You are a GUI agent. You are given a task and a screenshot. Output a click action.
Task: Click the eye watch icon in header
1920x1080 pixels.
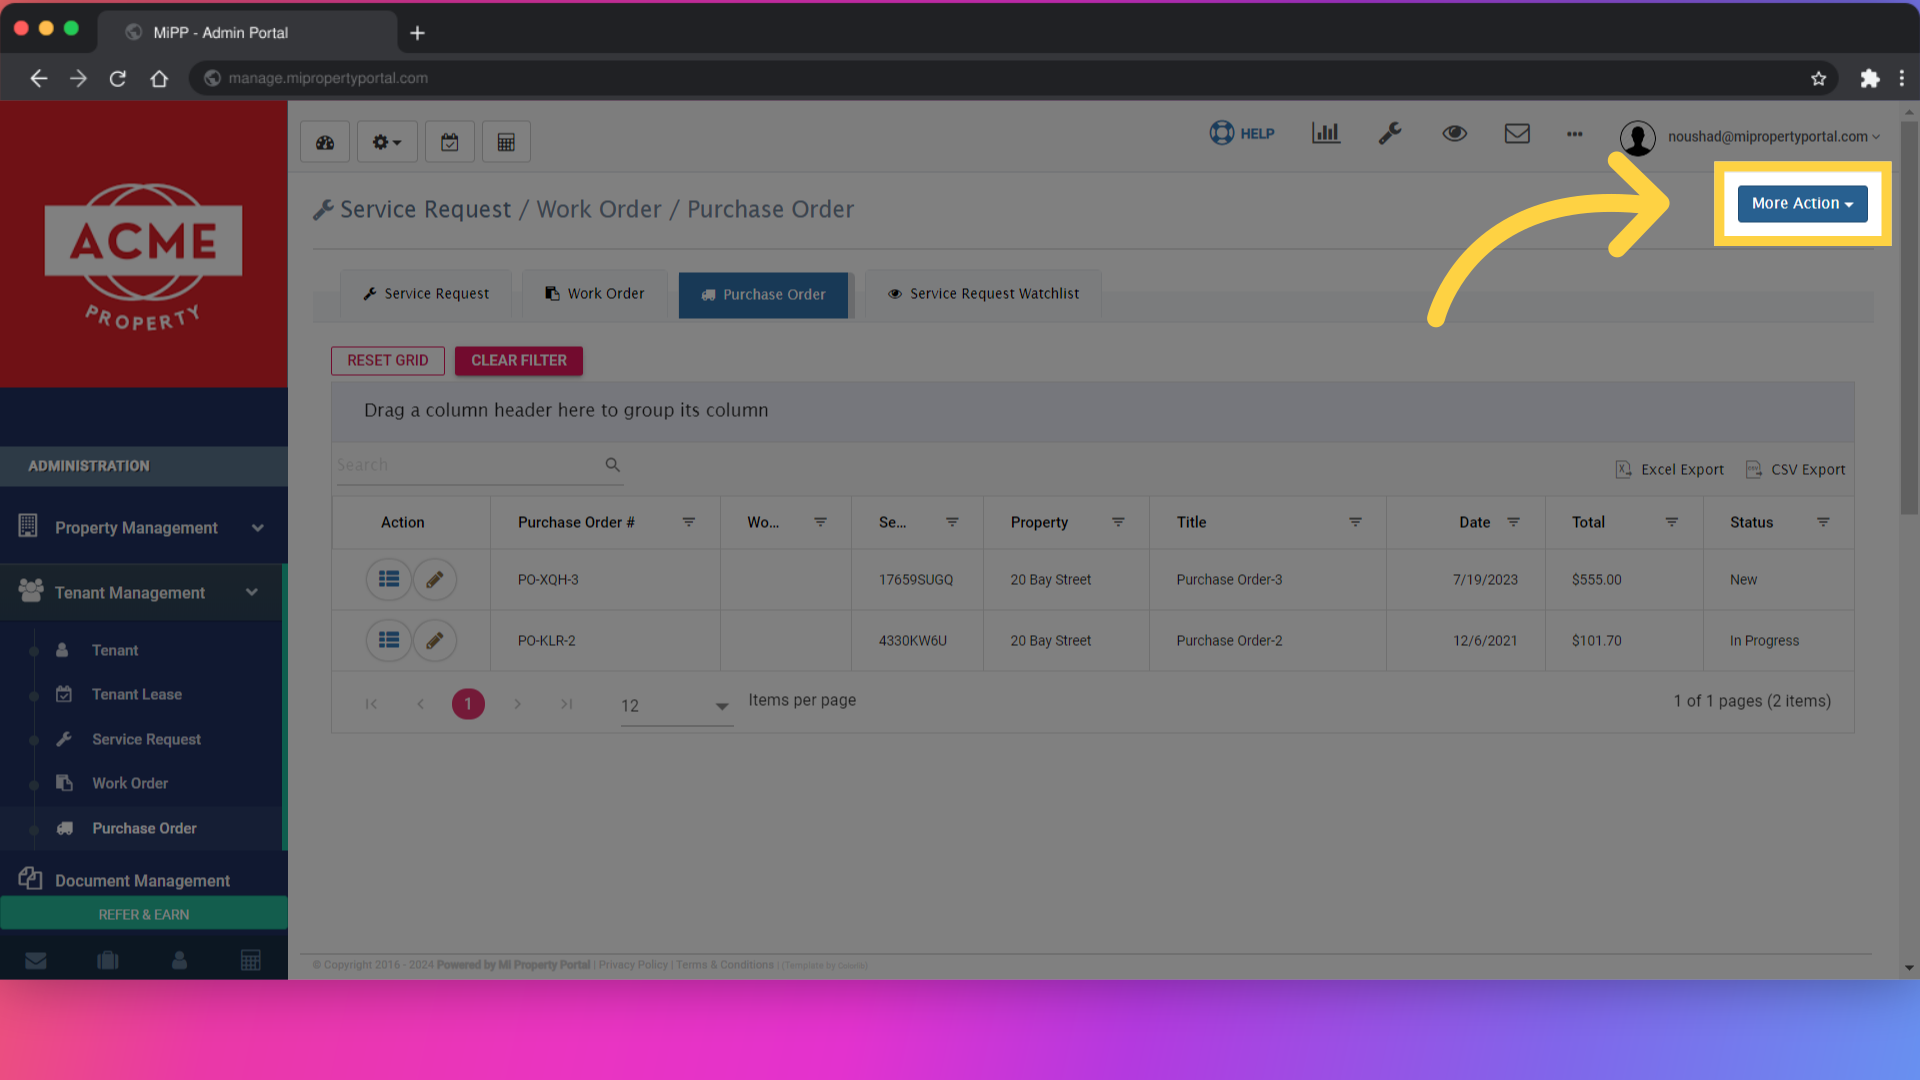[1454, 133]
